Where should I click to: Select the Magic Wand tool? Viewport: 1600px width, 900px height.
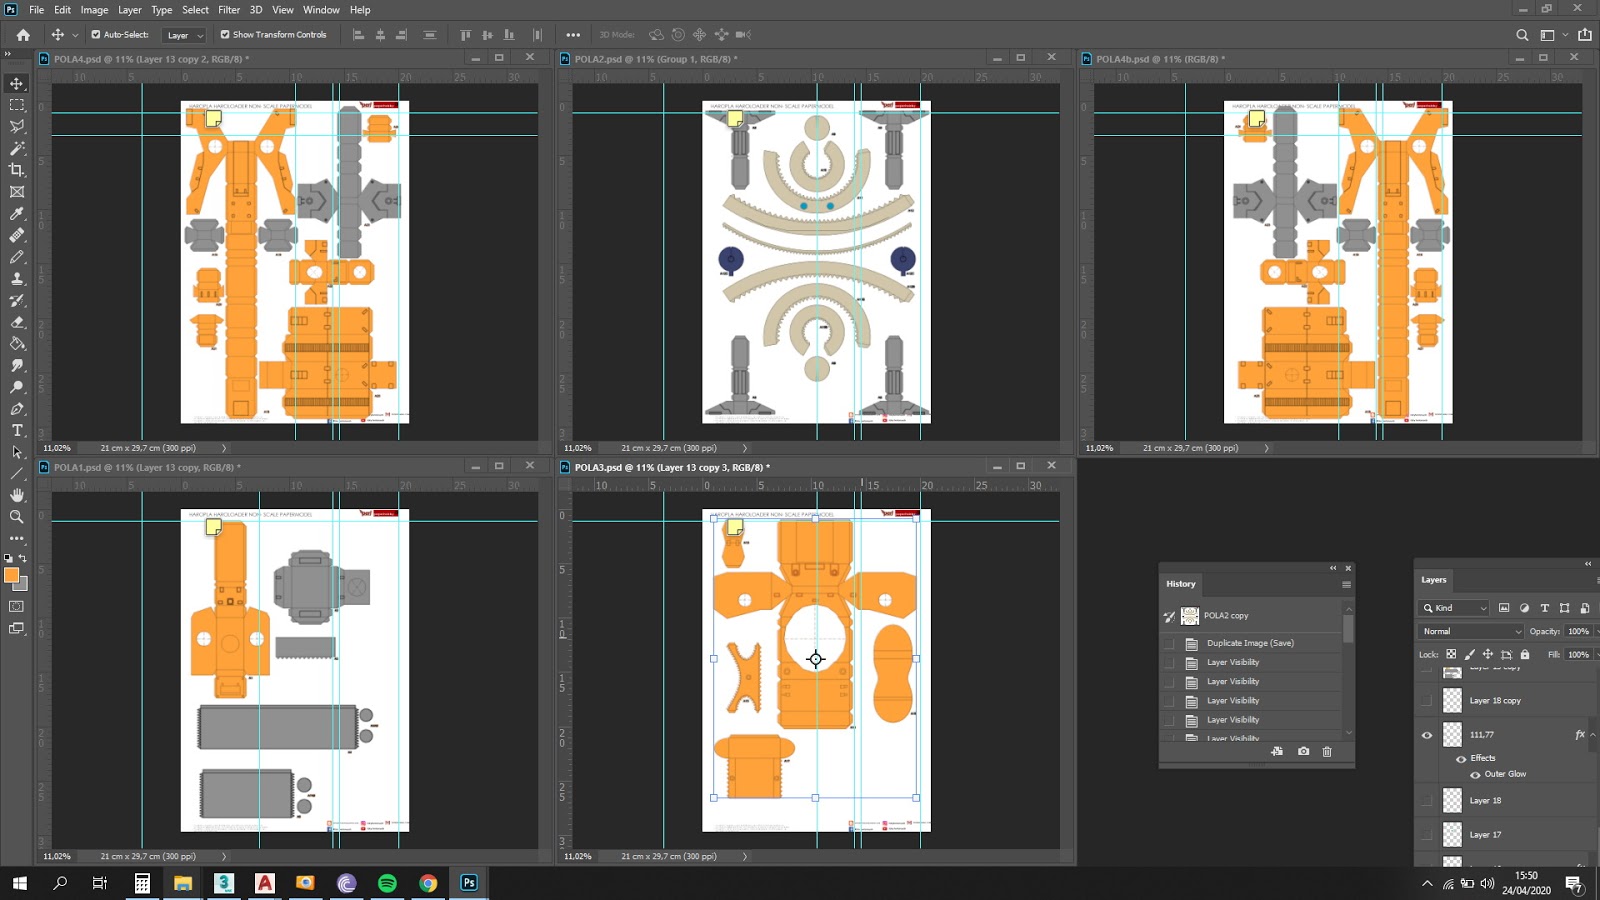tap(17, 148)
